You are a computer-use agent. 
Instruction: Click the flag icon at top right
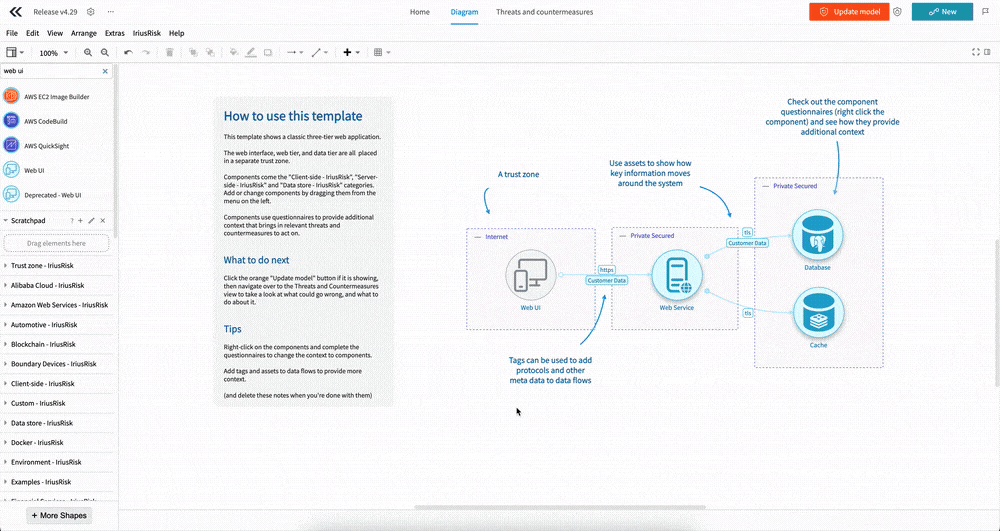(986, 11)
